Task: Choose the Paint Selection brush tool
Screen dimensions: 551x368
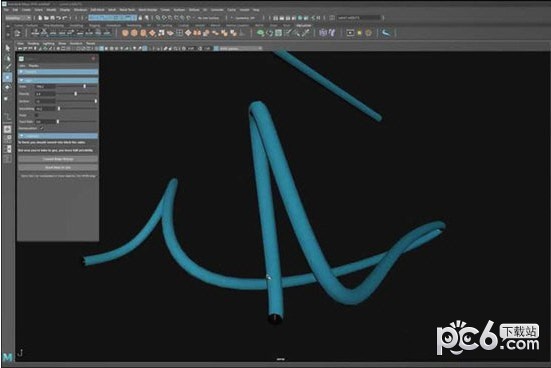Action: (7, 67)
